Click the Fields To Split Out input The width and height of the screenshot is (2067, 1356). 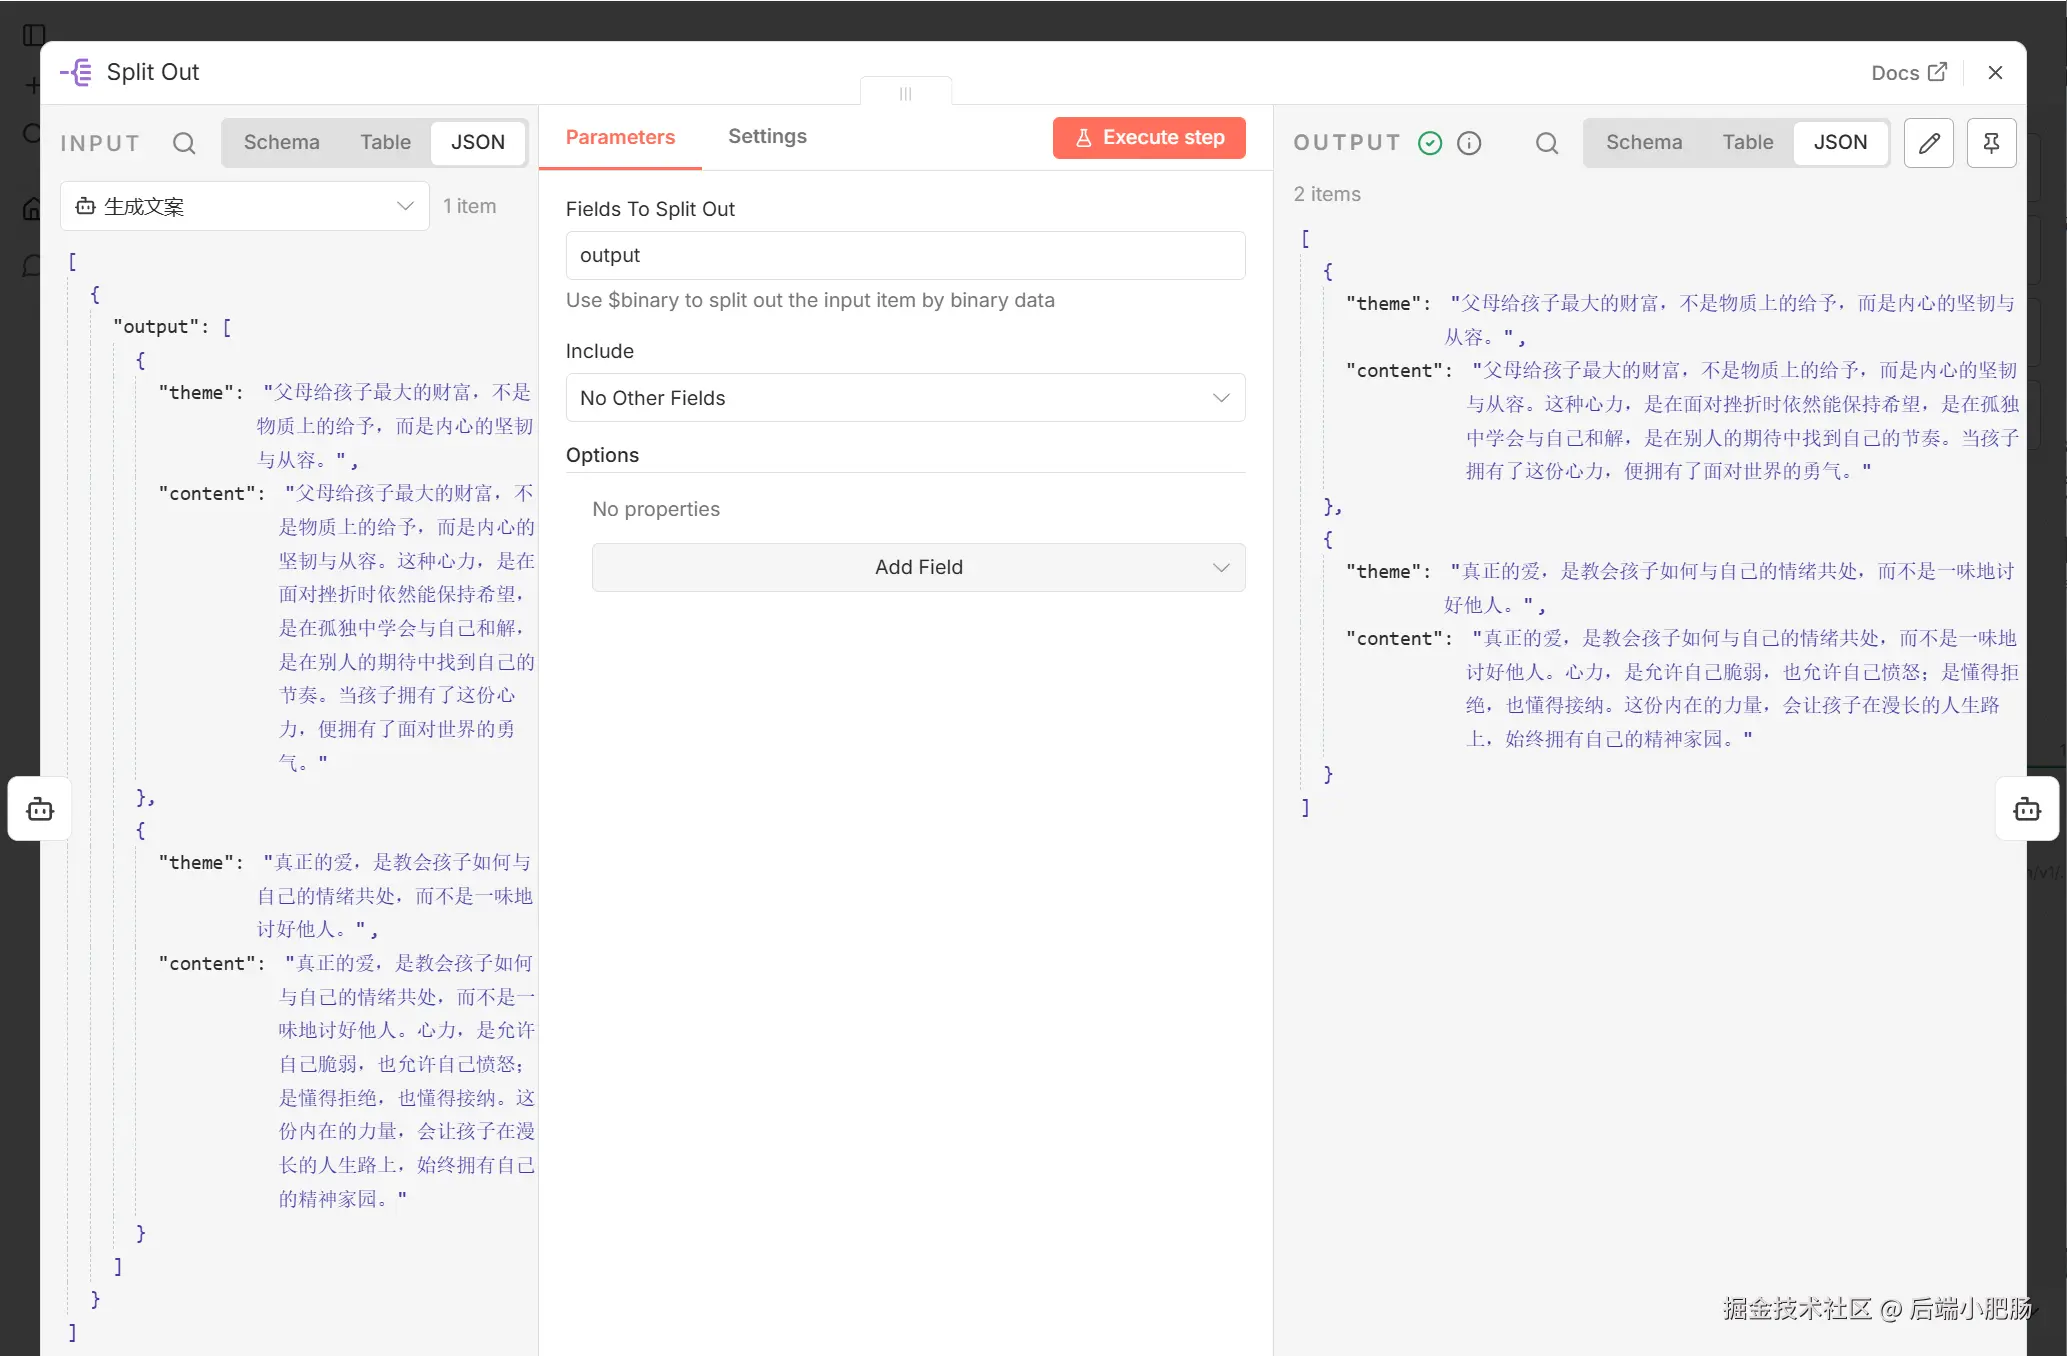tap(905, 255)
